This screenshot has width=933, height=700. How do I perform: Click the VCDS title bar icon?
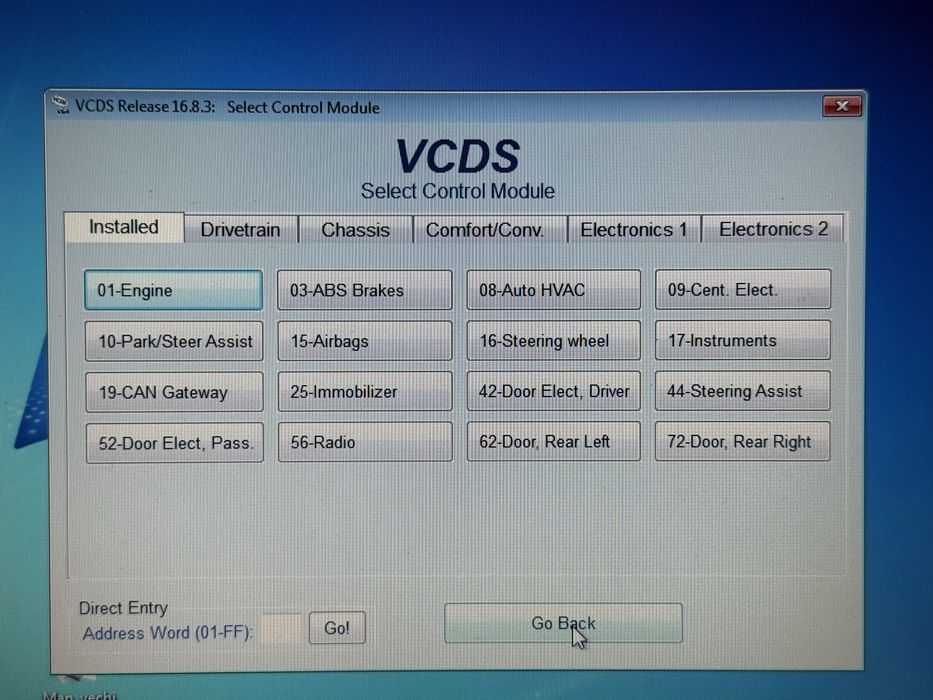click(x=60, y=105)
